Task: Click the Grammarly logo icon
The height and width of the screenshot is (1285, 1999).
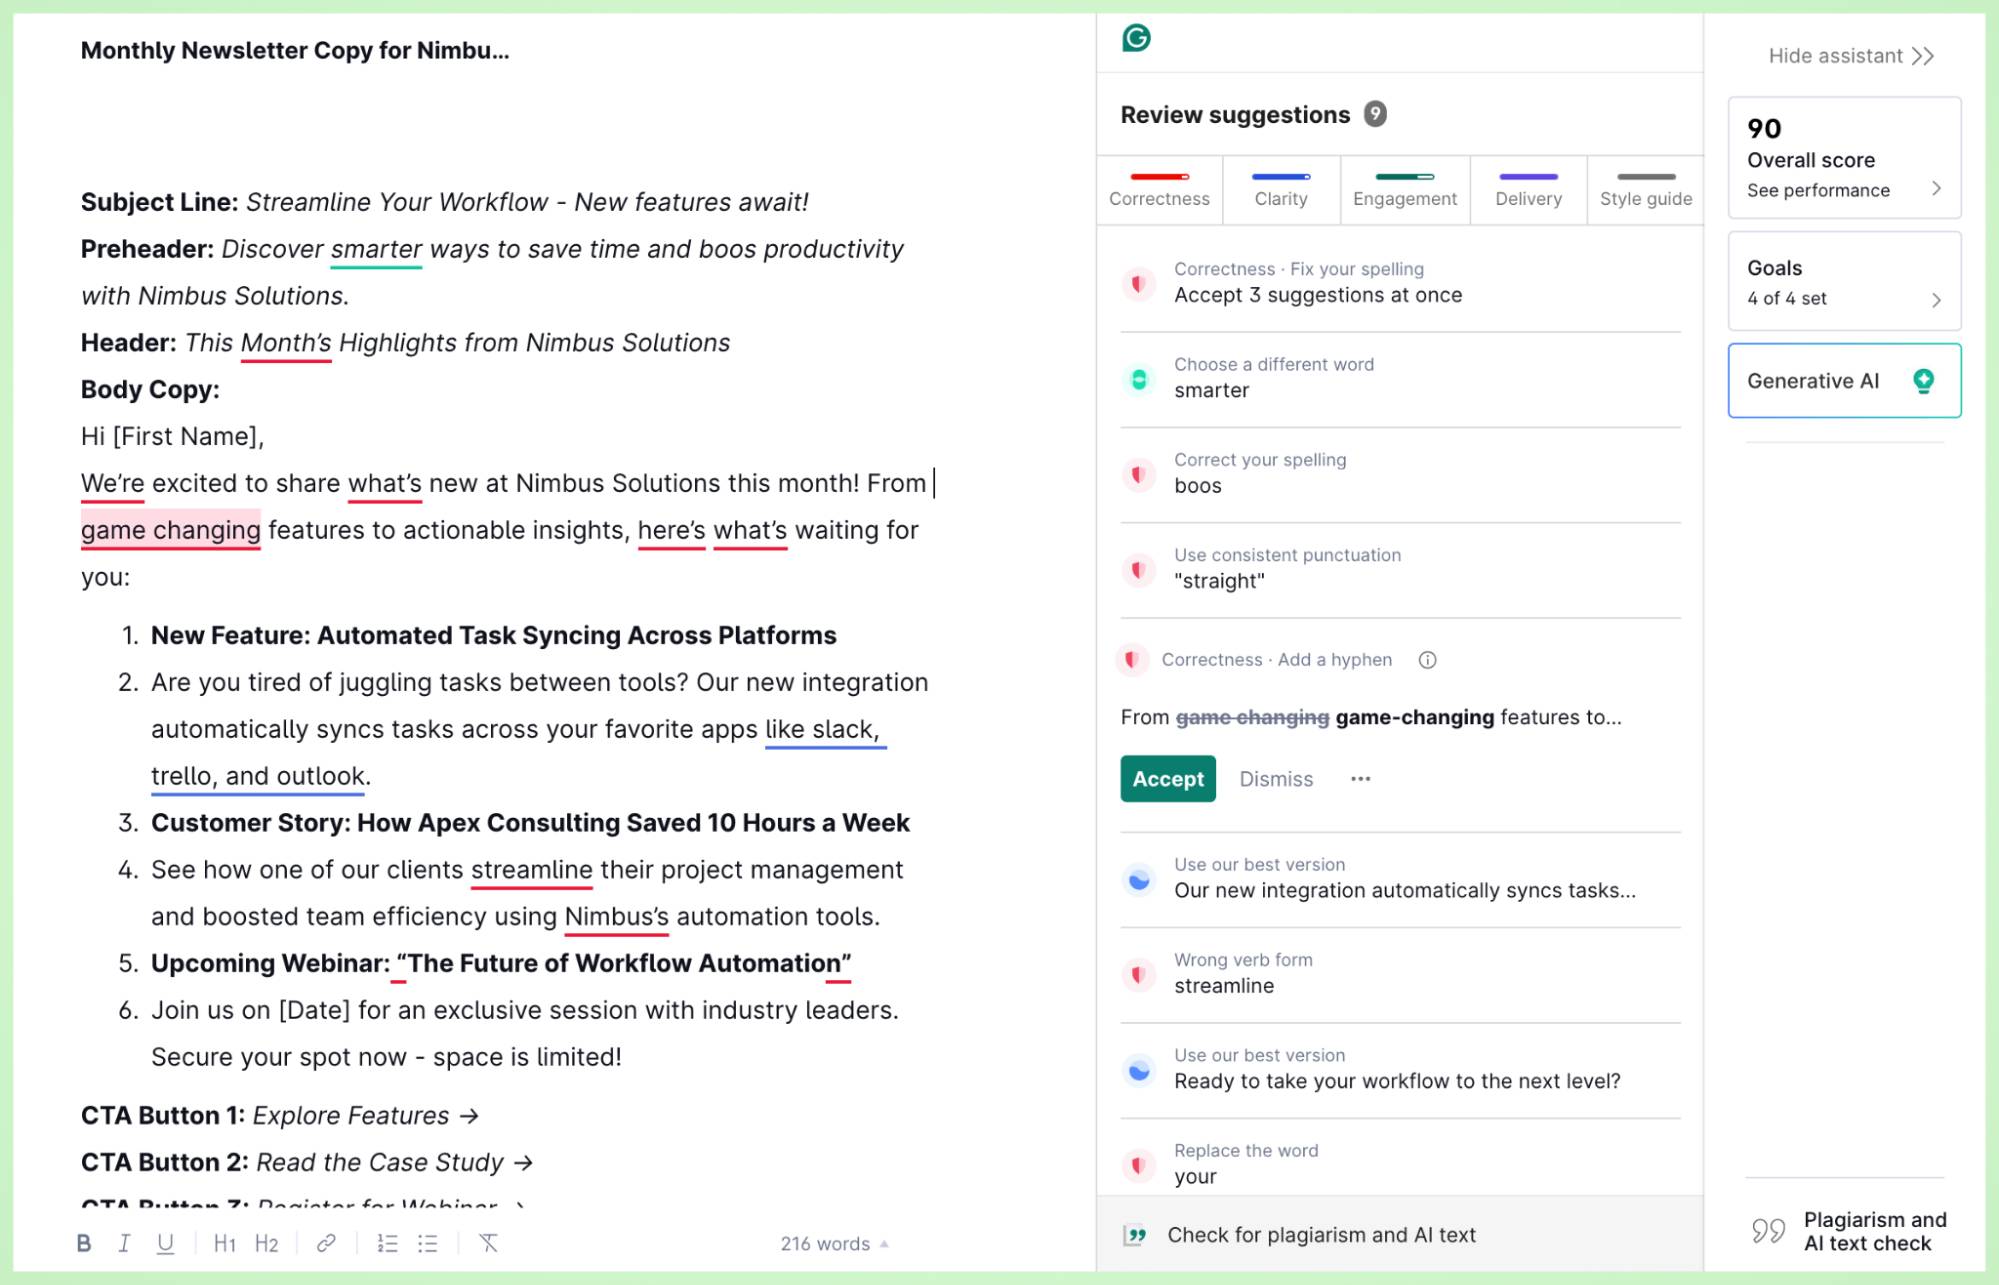Action: 1136,38
